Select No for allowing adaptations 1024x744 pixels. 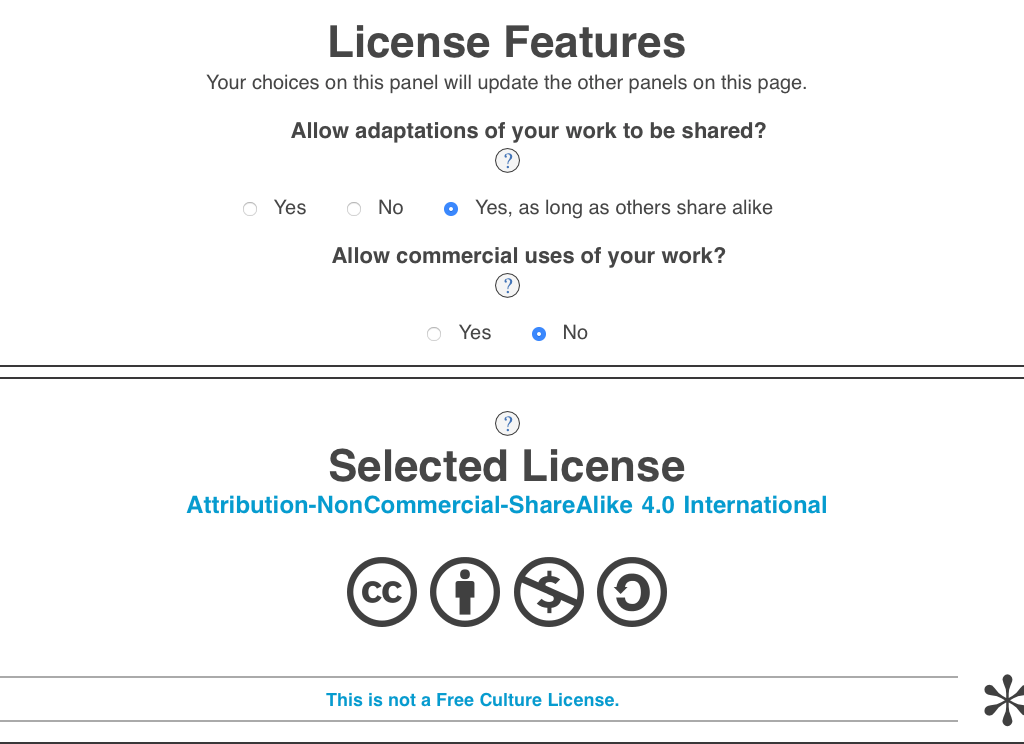[354, 209]
